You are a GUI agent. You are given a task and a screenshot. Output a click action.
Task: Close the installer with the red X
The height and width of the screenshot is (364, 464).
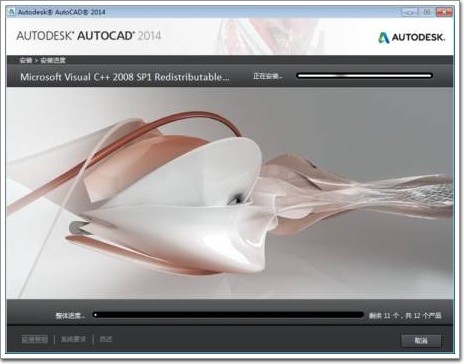[444, 12]
